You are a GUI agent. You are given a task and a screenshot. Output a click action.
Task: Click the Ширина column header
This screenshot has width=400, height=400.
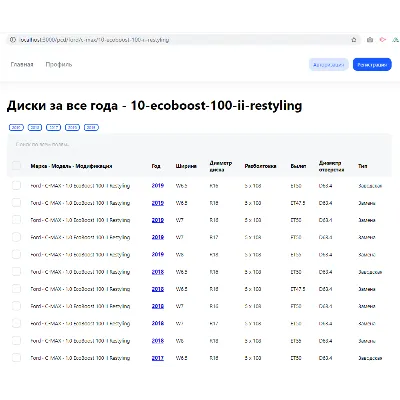point(186,166)
